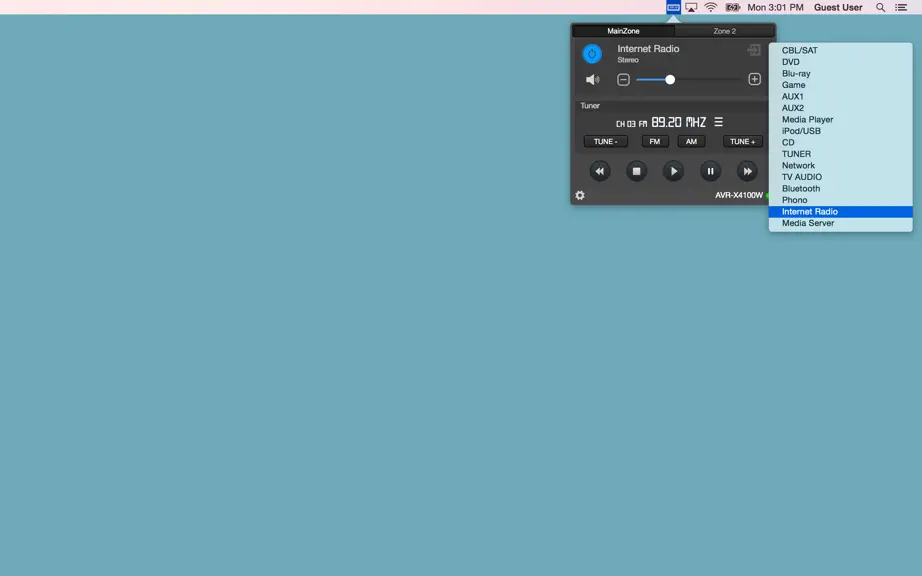922x576 pixels.
Task: Open settings via the gear icon
Action: click(x=580, y=195)
